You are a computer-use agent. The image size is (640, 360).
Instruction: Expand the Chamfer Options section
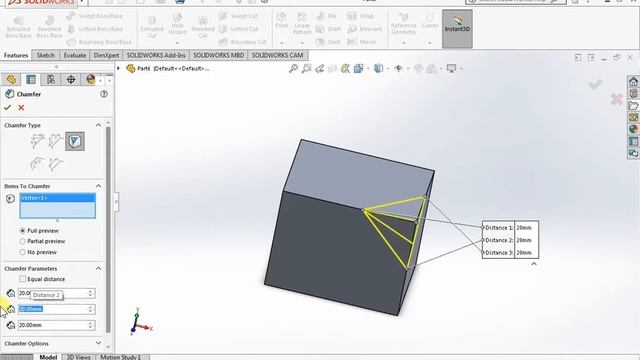click(x=98, y=343)
